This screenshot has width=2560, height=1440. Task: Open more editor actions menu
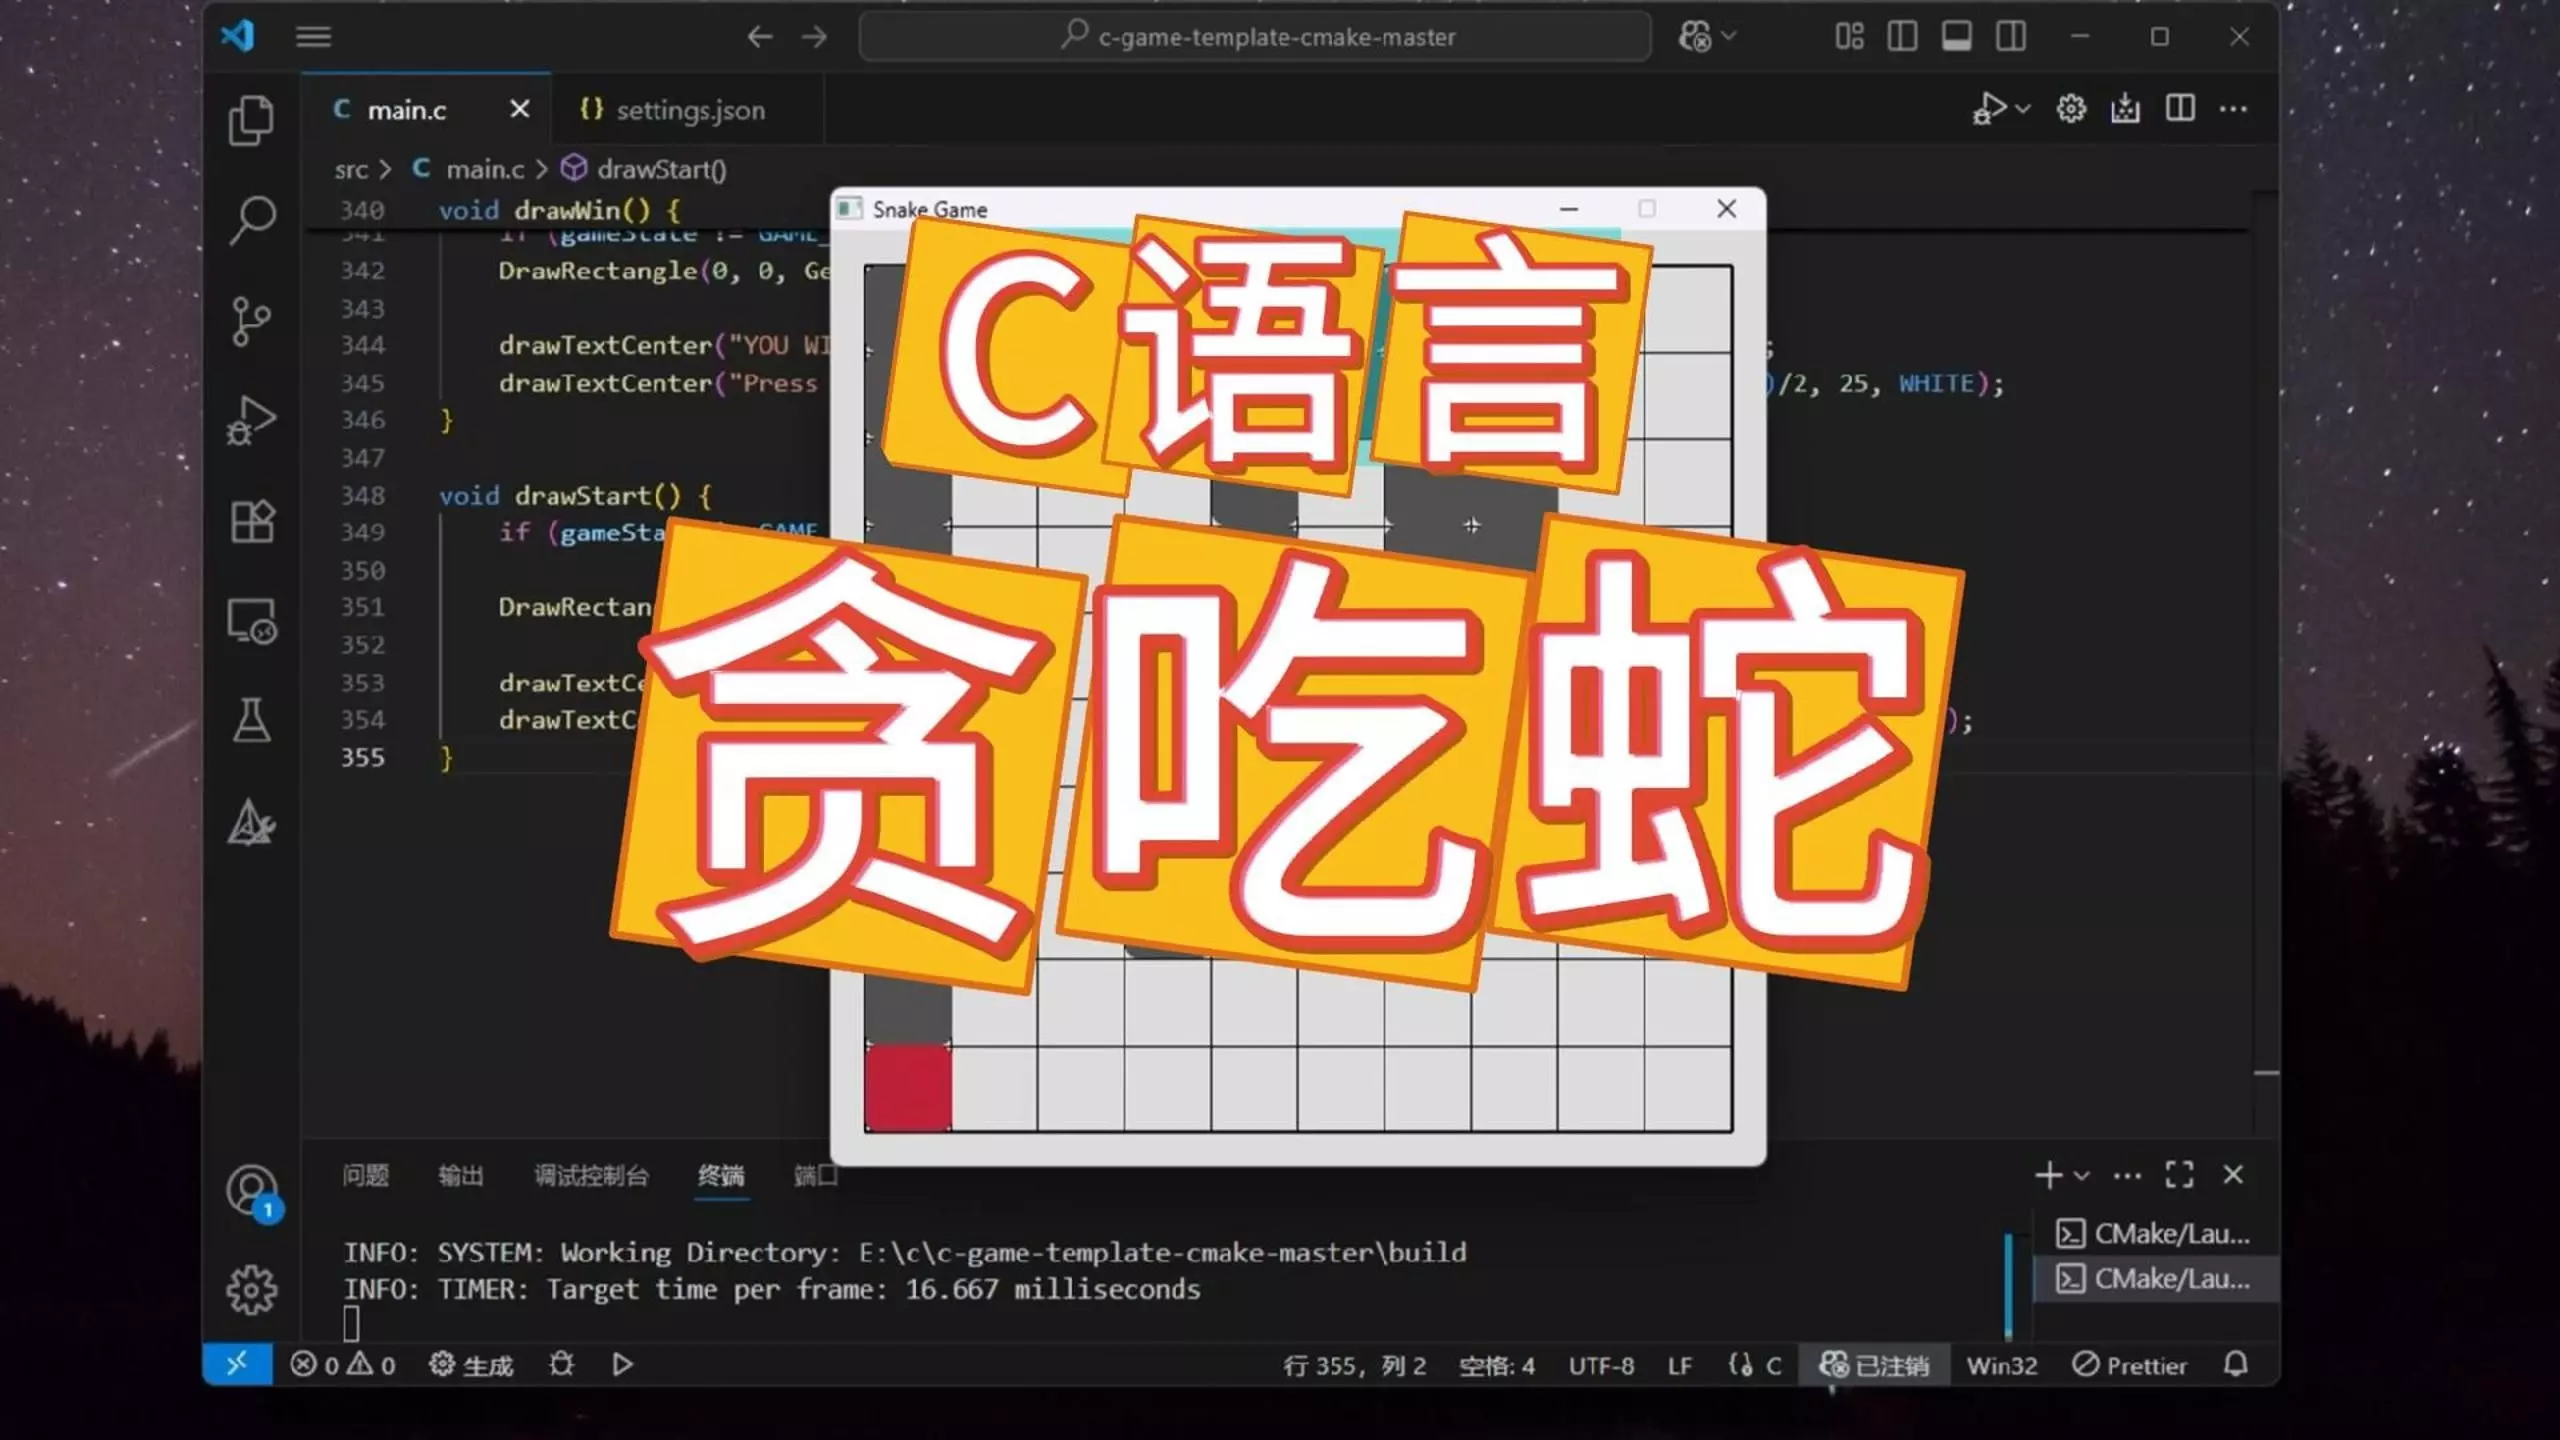2233,108
